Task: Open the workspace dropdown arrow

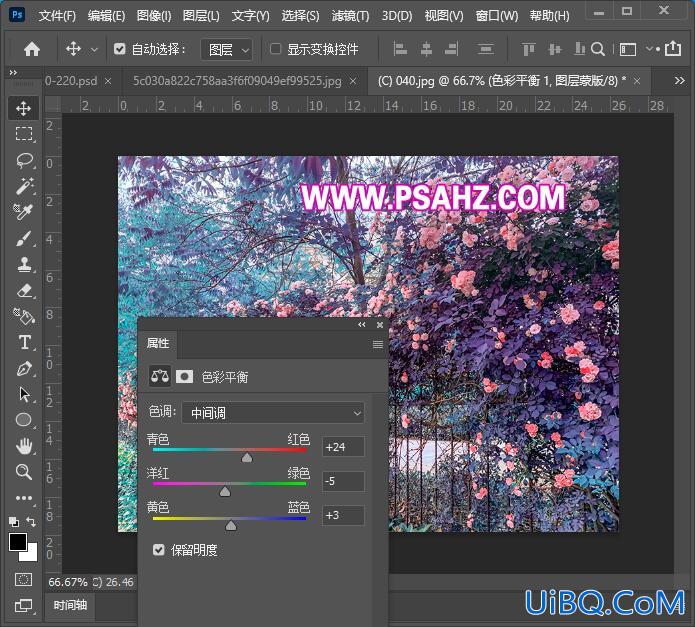Action: tap(649, 49)
